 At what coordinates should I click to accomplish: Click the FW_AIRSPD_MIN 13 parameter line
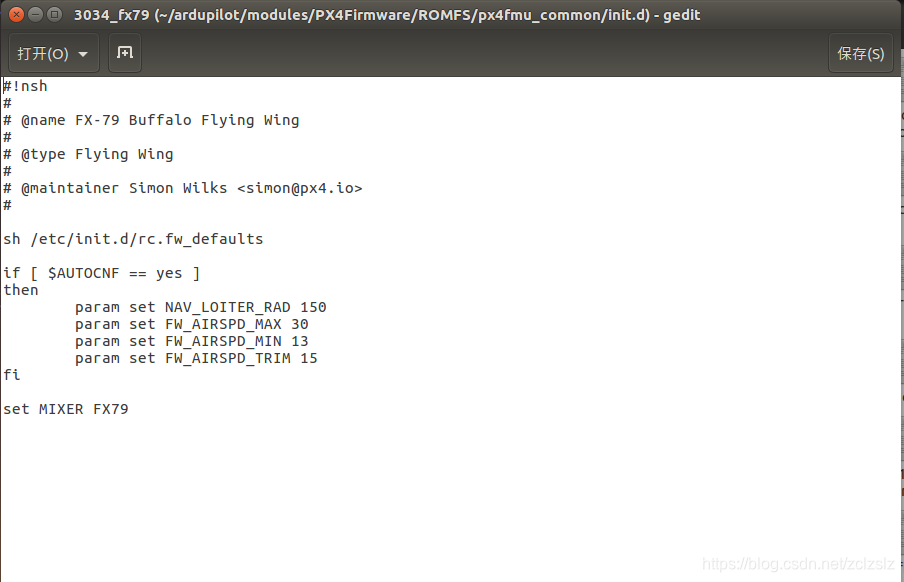[x=191, y=341]
